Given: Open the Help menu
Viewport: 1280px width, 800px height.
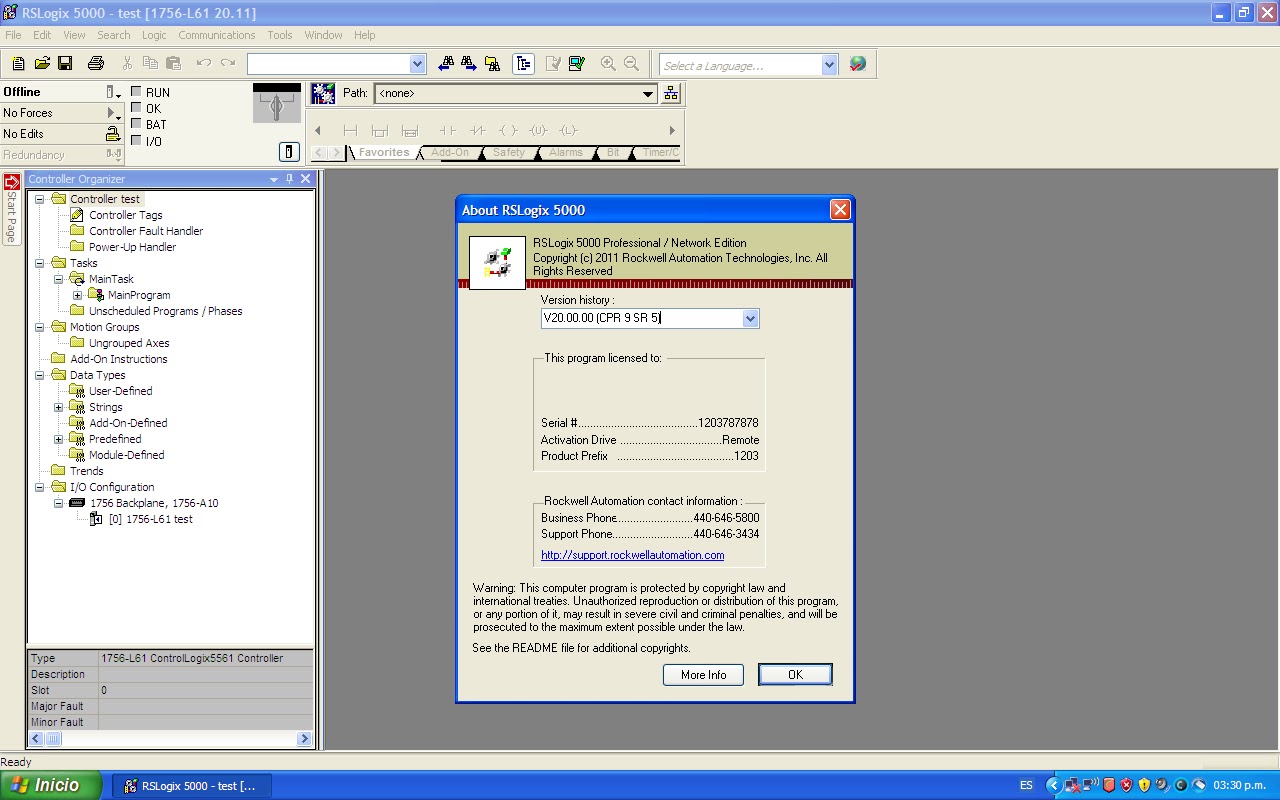Looking at the screenshot, I should 365,35.
